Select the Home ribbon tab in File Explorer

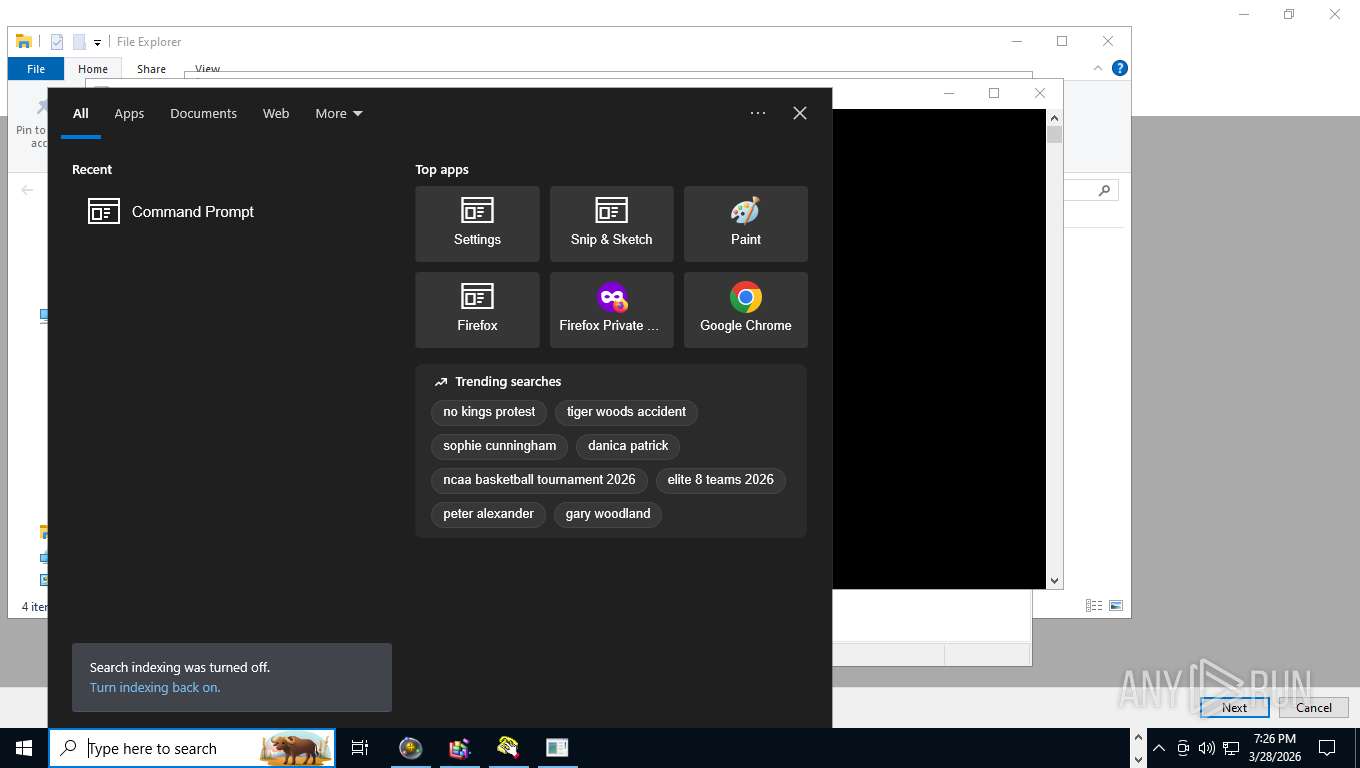point(93,69)
